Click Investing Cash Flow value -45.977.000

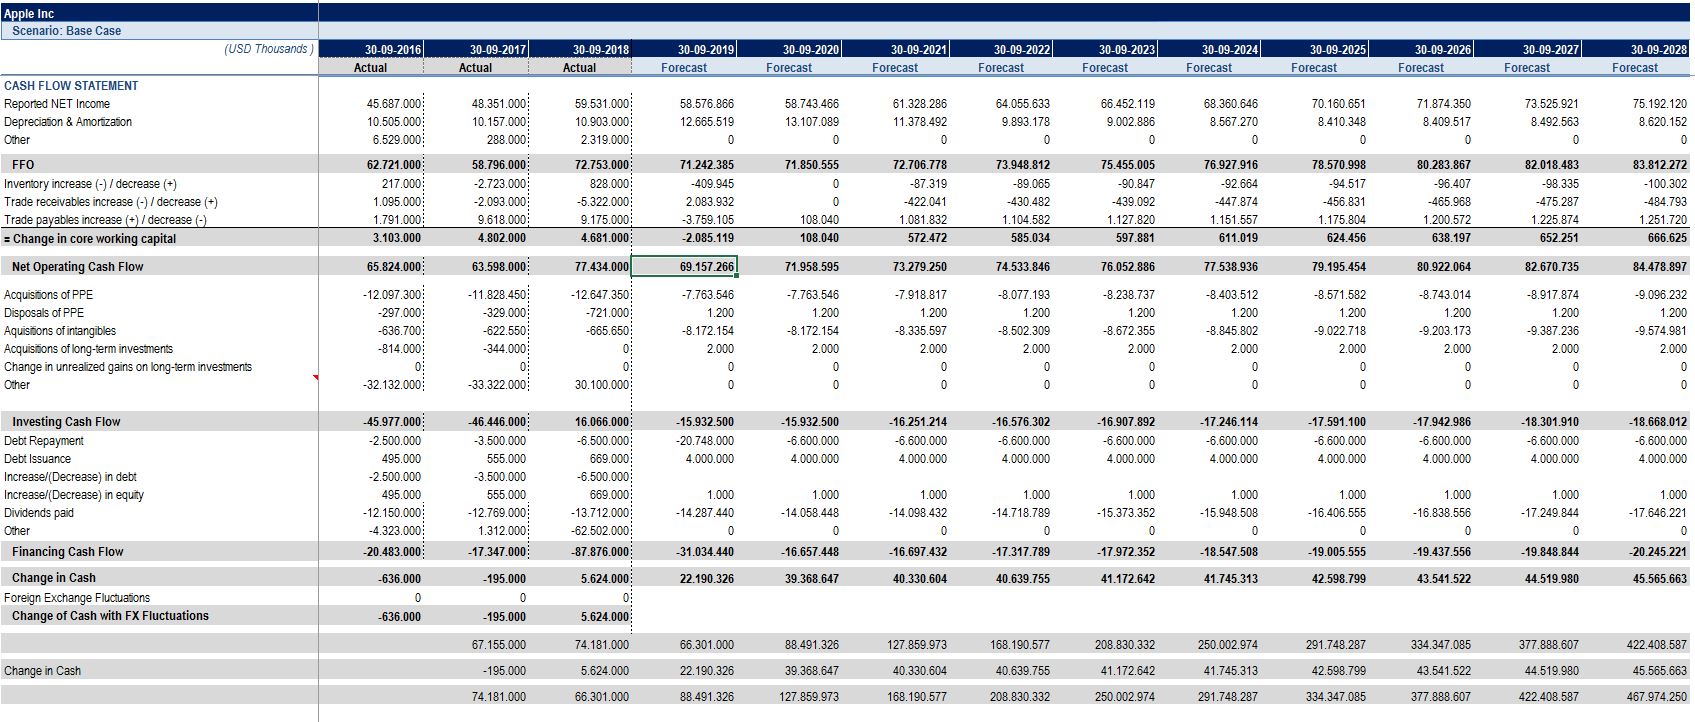[392, 422]
